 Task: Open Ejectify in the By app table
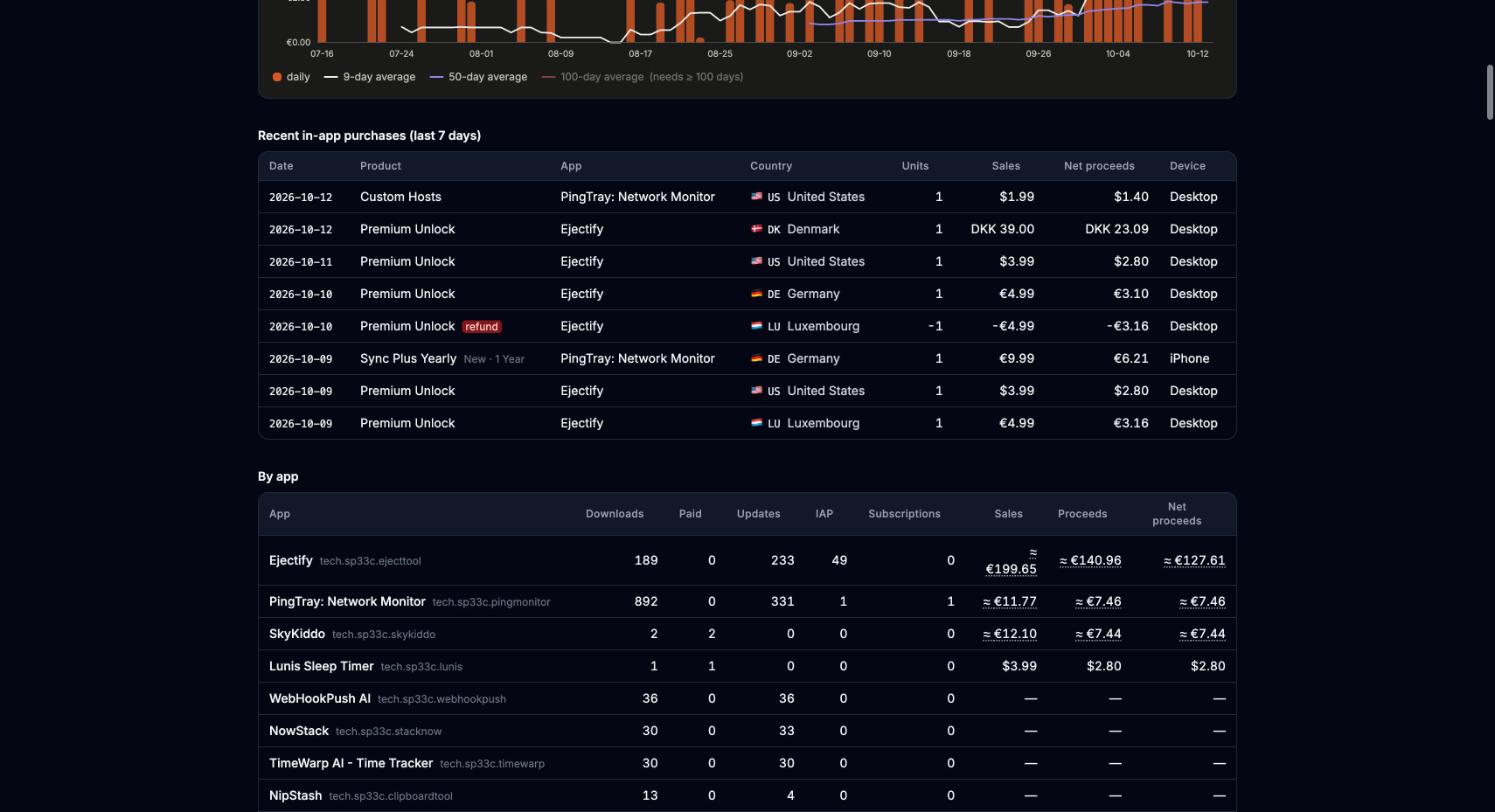click(x=291, y=561)
